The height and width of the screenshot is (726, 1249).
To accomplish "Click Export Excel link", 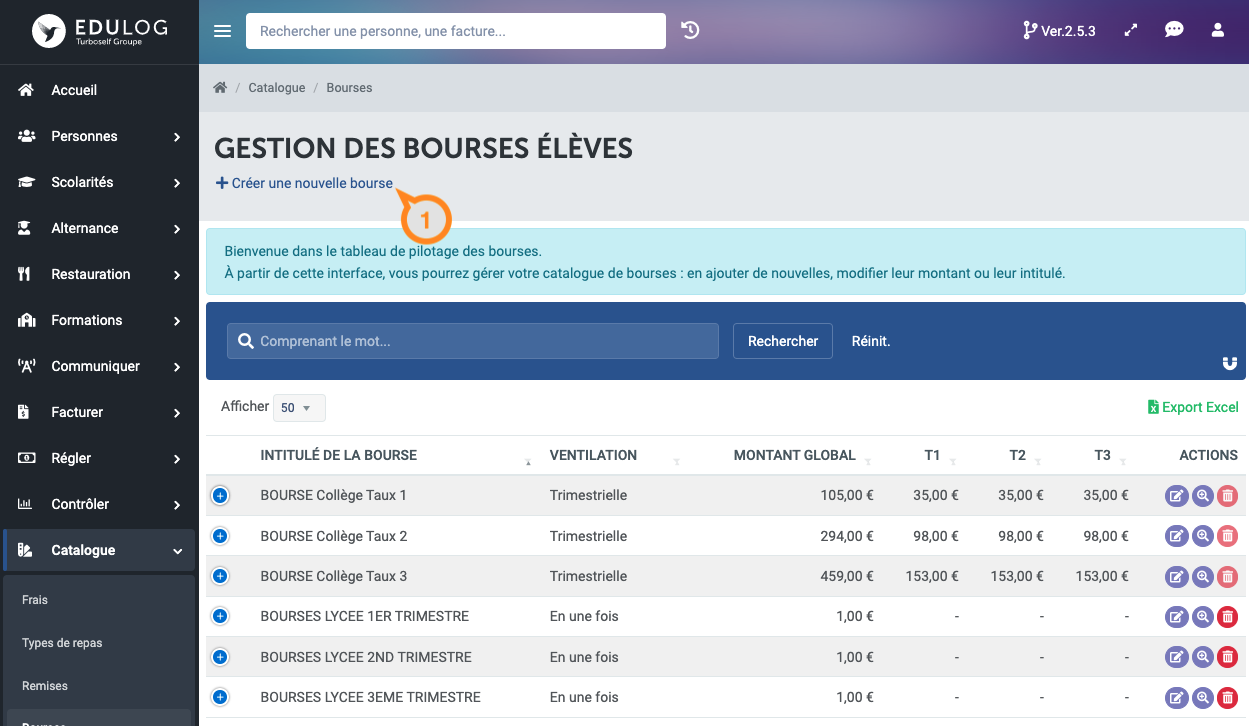I will click(x=1193, y=407).
